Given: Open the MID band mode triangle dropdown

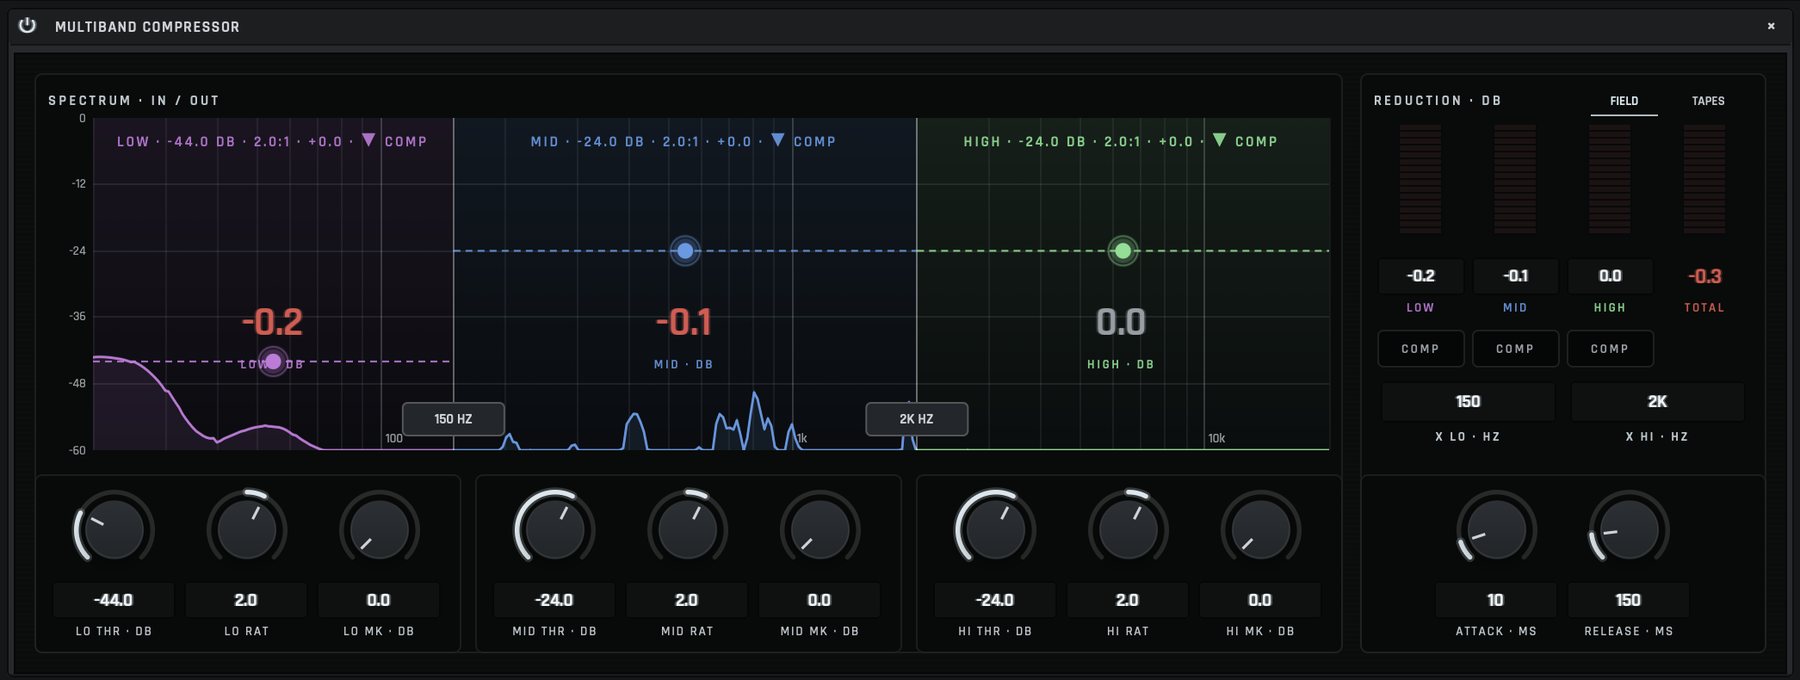Looking at the screenshot, I should (777, 140).
